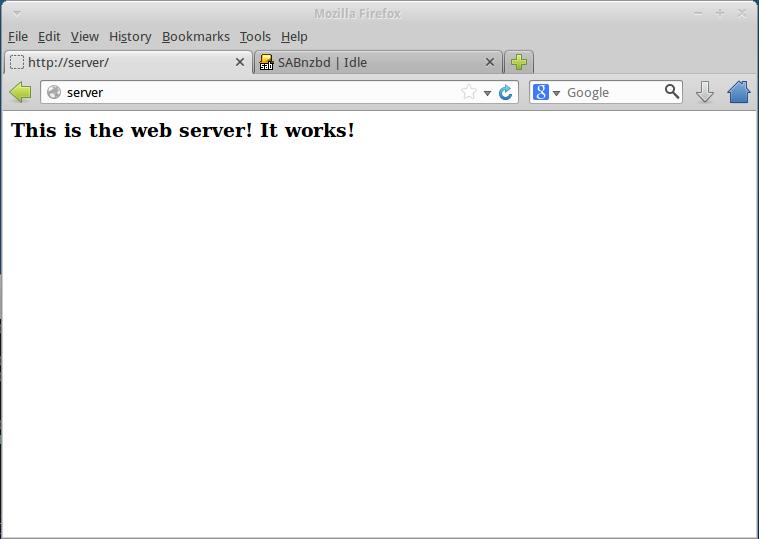Open the Bookmarks menu

coord(196,37)
